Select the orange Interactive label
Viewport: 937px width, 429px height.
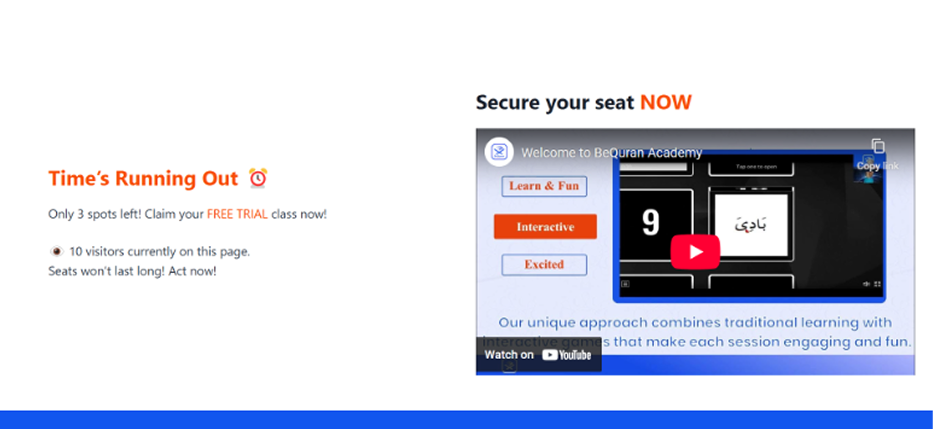click(545, 226)
